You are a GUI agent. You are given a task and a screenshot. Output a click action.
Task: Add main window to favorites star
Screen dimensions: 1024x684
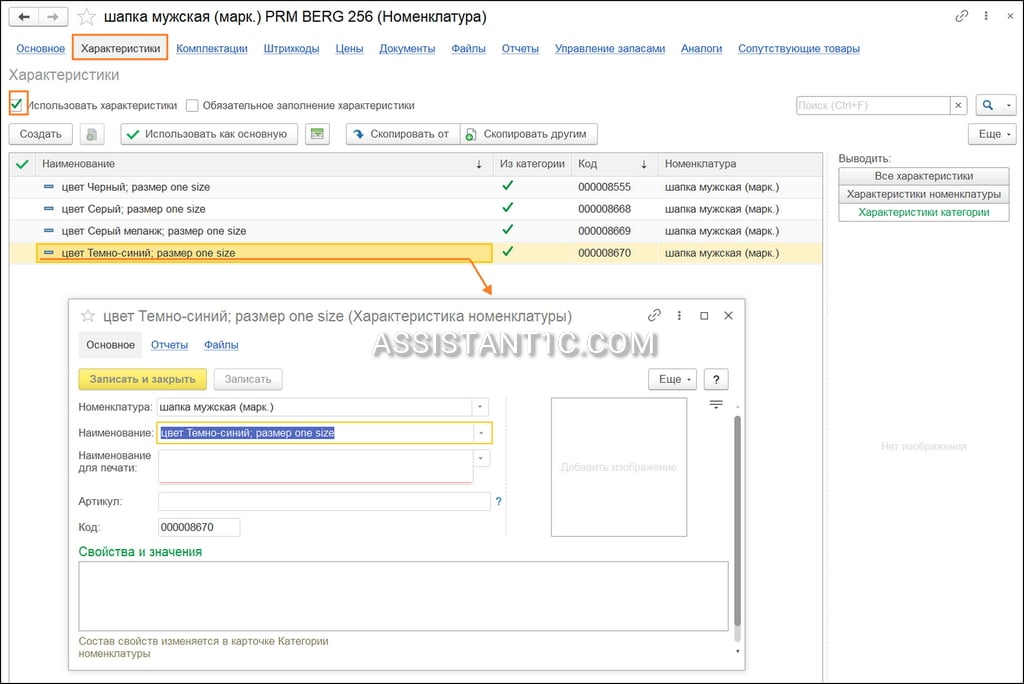click(86, 17)
